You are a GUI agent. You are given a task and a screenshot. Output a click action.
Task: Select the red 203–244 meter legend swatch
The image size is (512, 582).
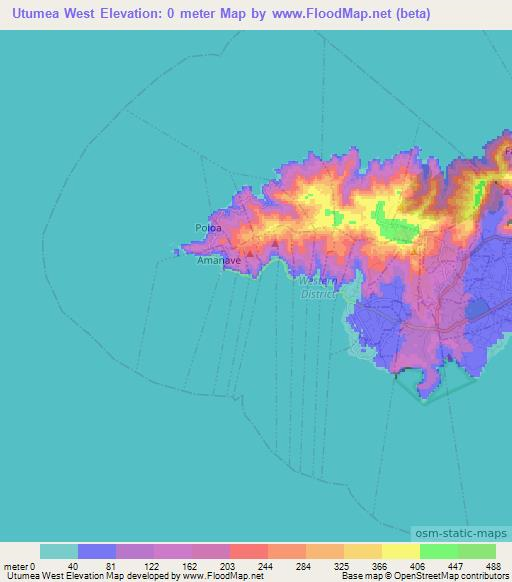pyautogui.click(x=249, y=552)
